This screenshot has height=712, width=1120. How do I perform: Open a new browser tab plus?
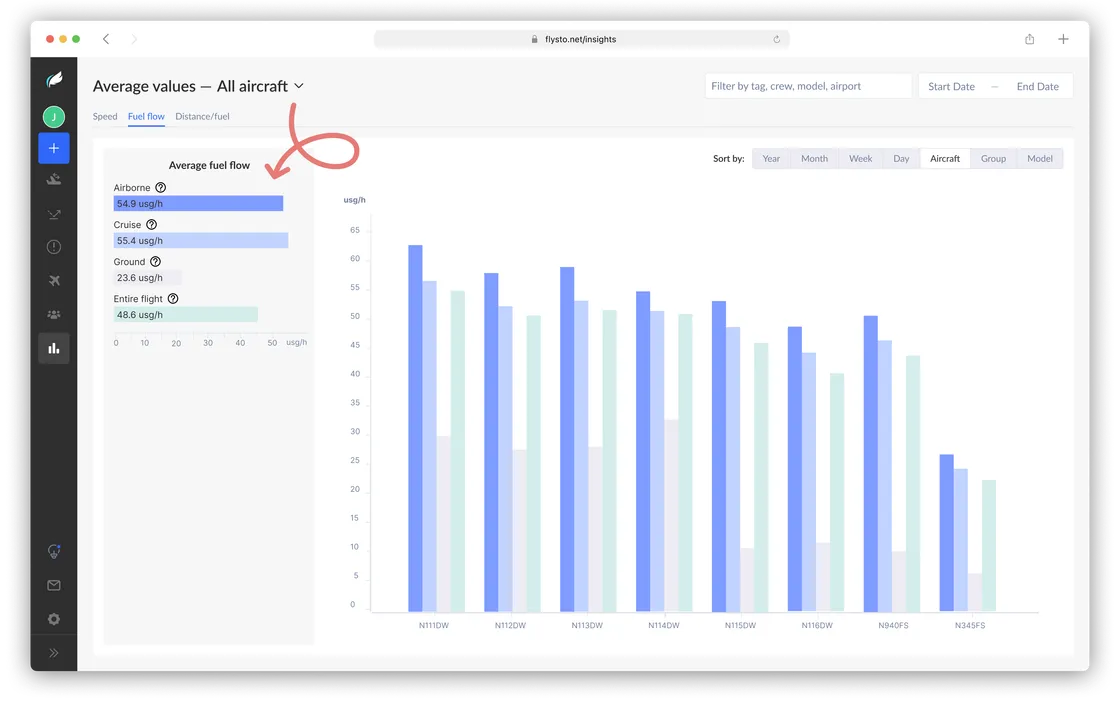(1063, 39)
